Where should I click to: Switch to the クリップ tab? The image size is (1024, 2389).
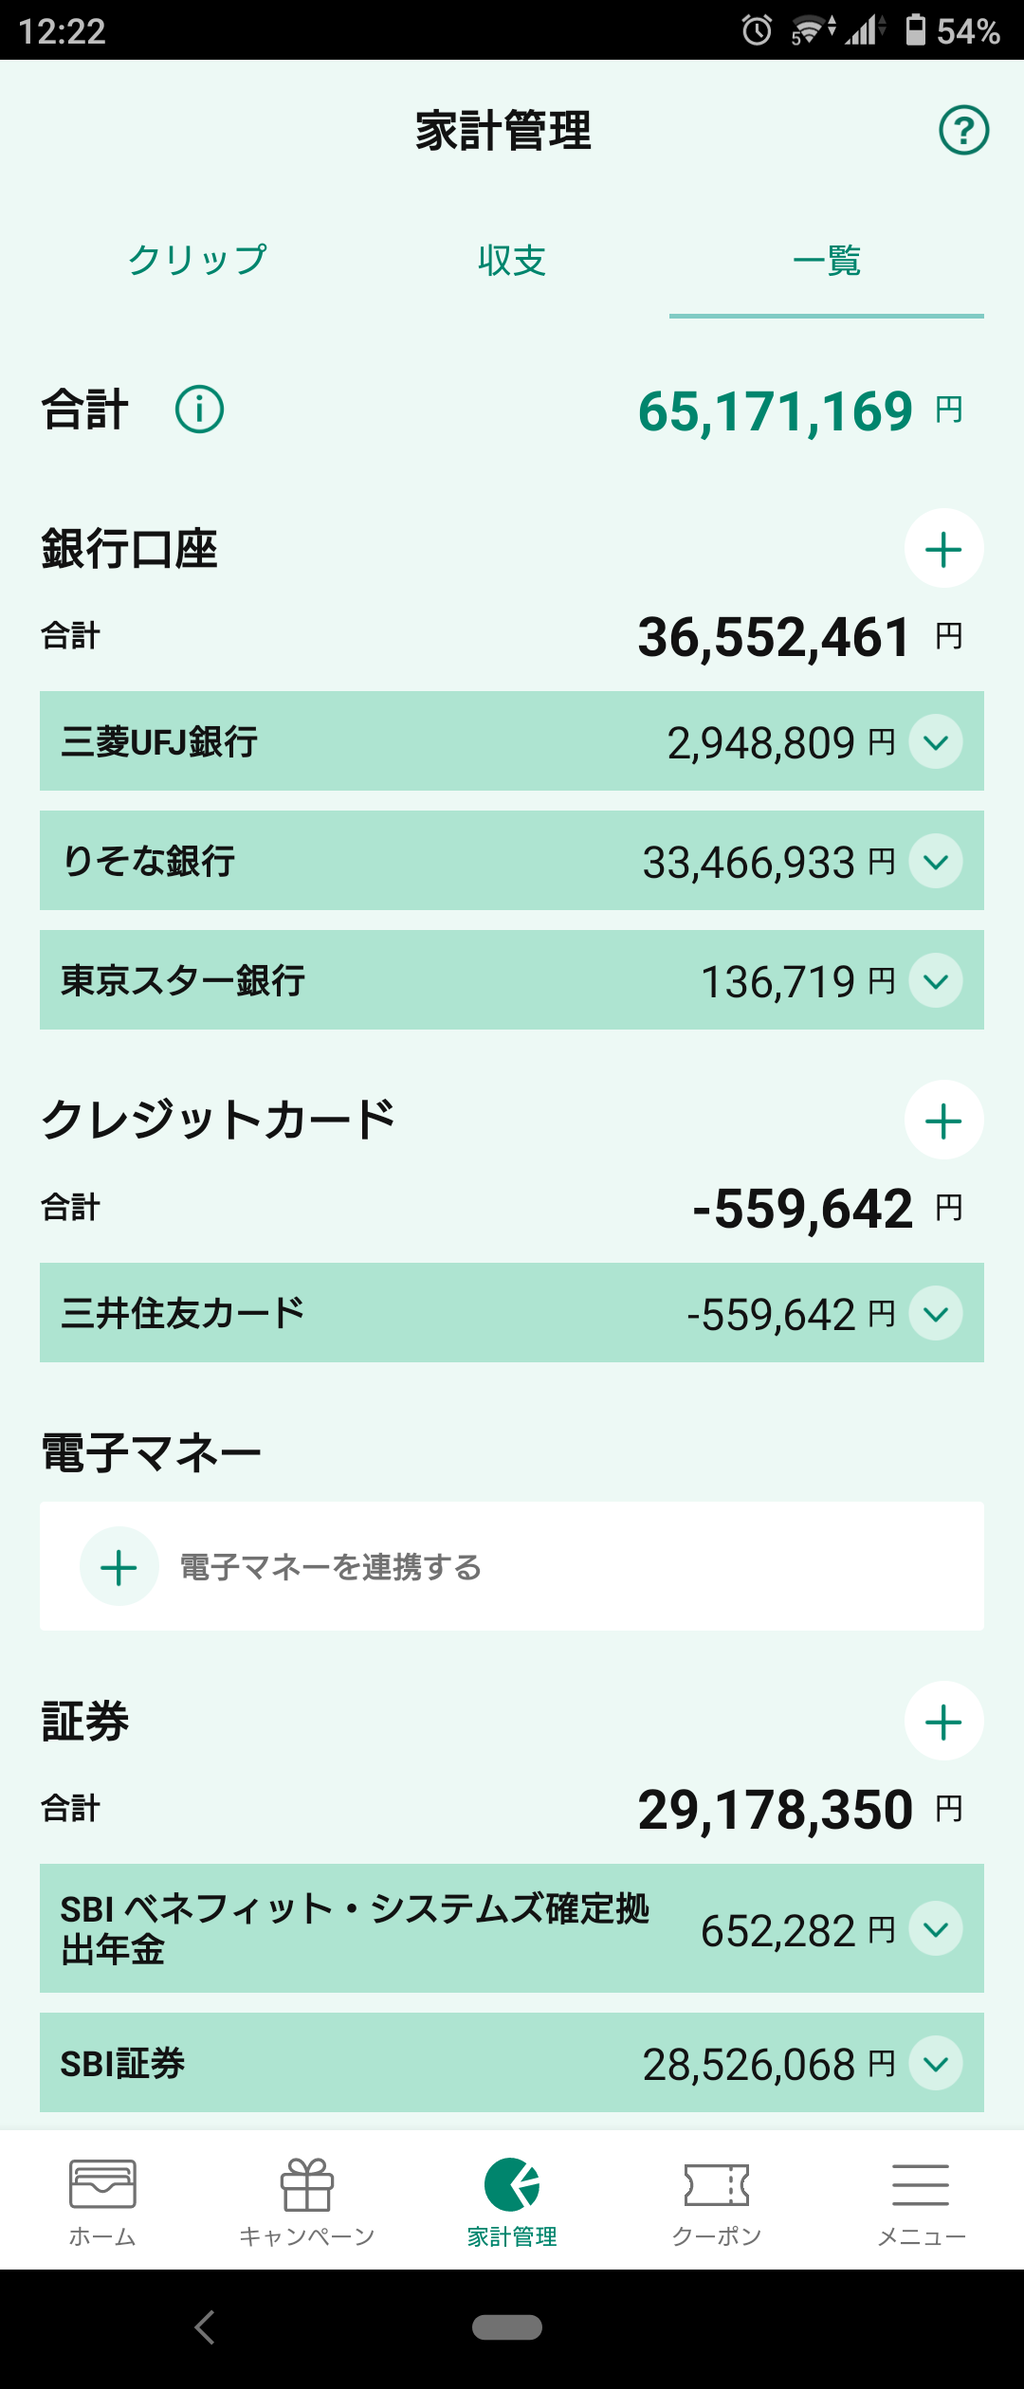point(197,260)
